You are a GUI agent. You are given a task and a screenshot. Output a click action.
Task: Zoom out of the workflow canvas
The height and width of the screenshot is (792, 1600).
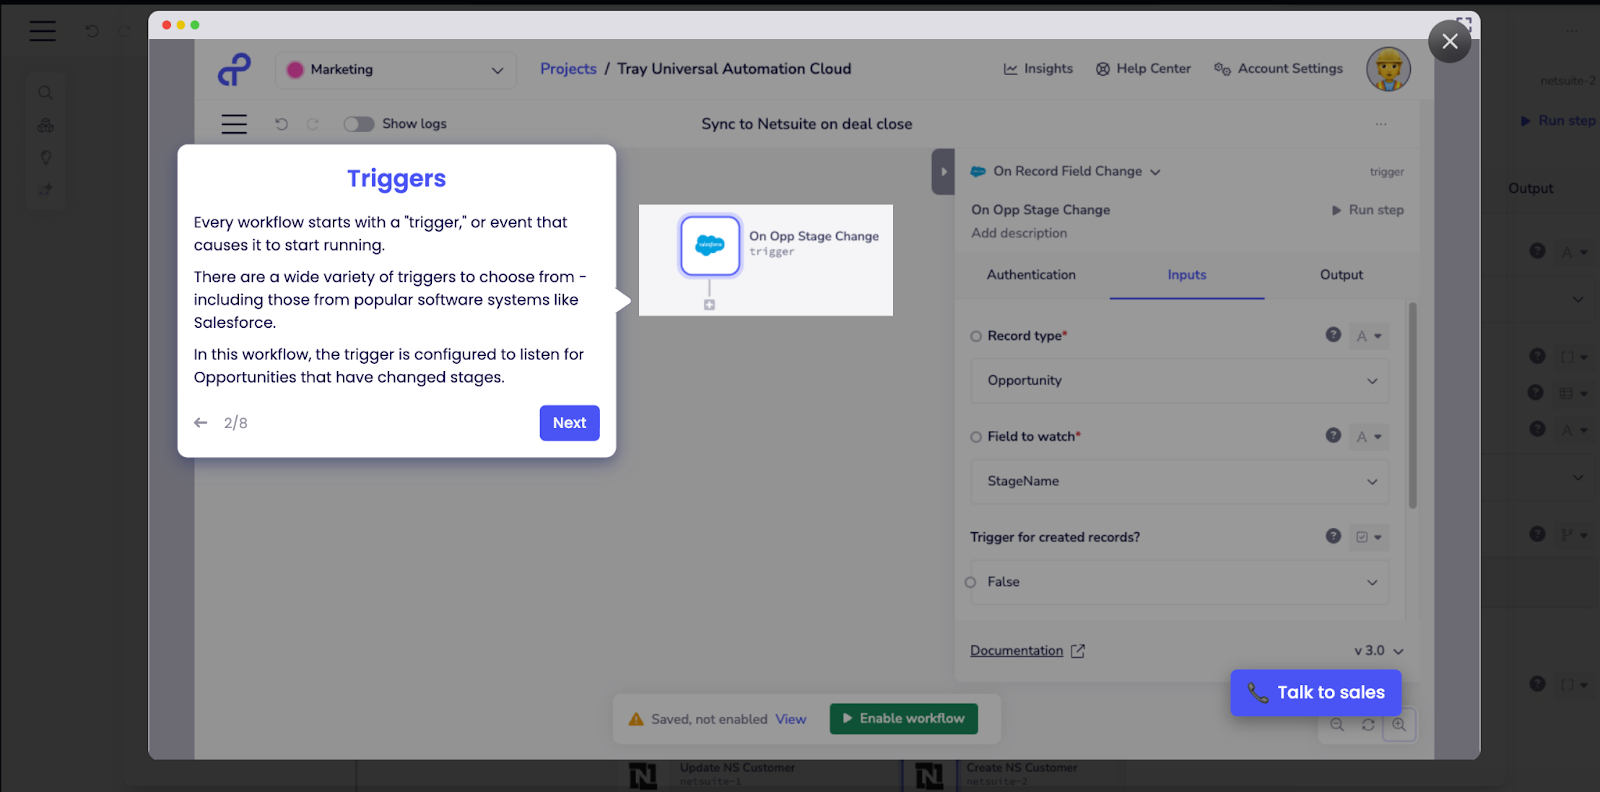[1337, 725]
